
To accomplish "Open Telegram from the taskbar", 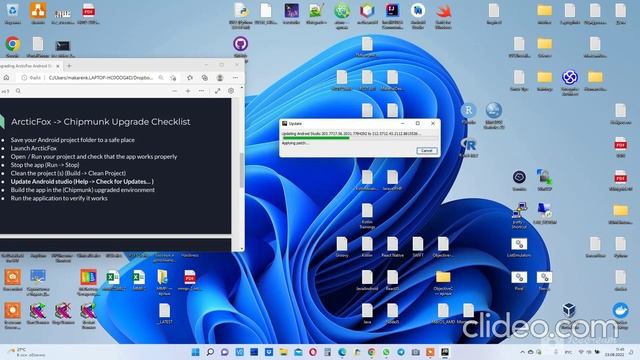I will 401,352.
